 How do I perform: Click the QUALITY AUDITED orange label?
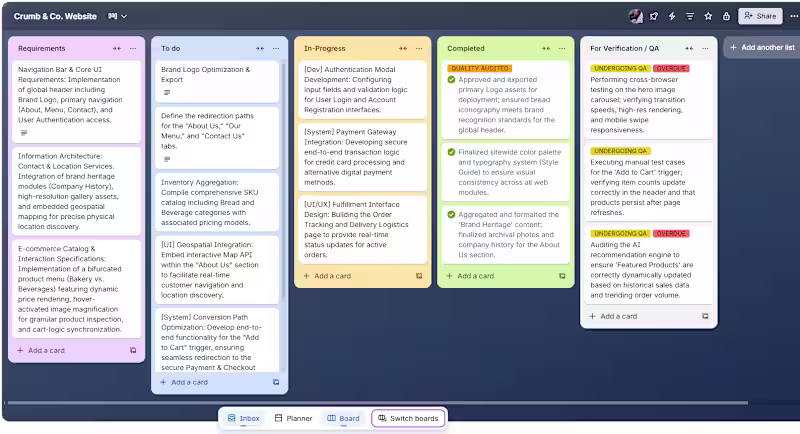[480, 68]
